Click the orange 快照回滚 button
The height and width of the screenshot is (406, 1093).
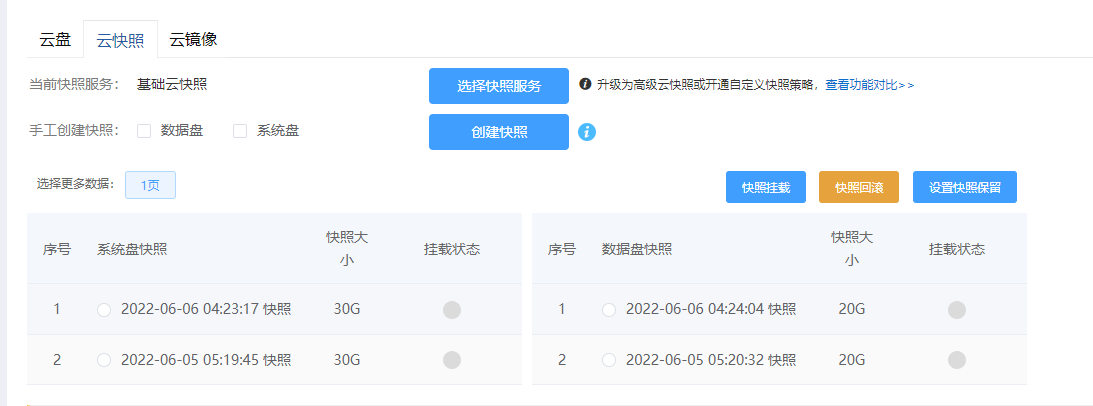(858, 187)
